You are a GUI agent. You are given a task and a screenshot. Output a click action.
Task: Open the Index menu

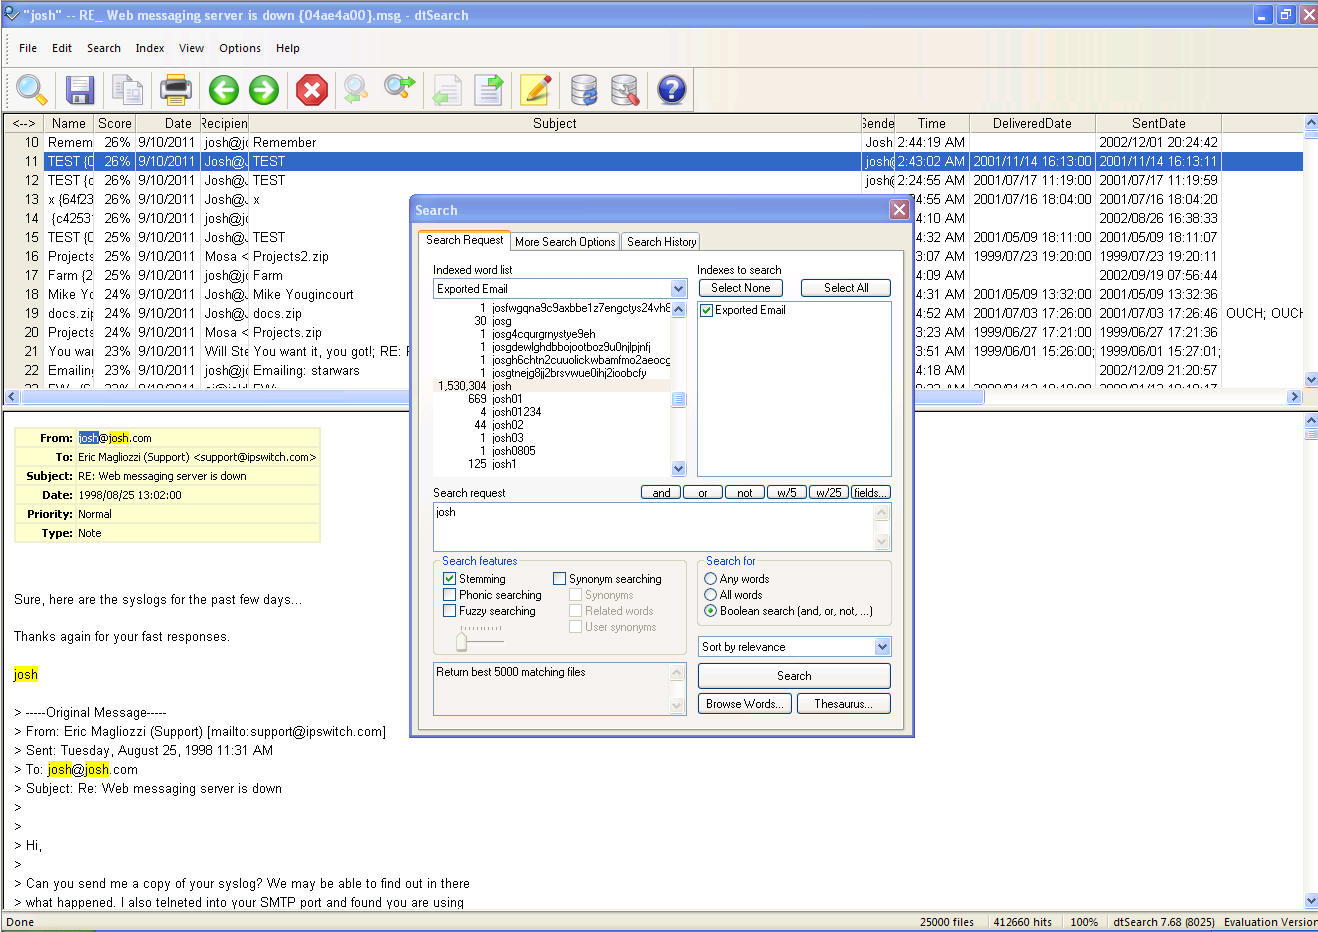coord(150,48)
